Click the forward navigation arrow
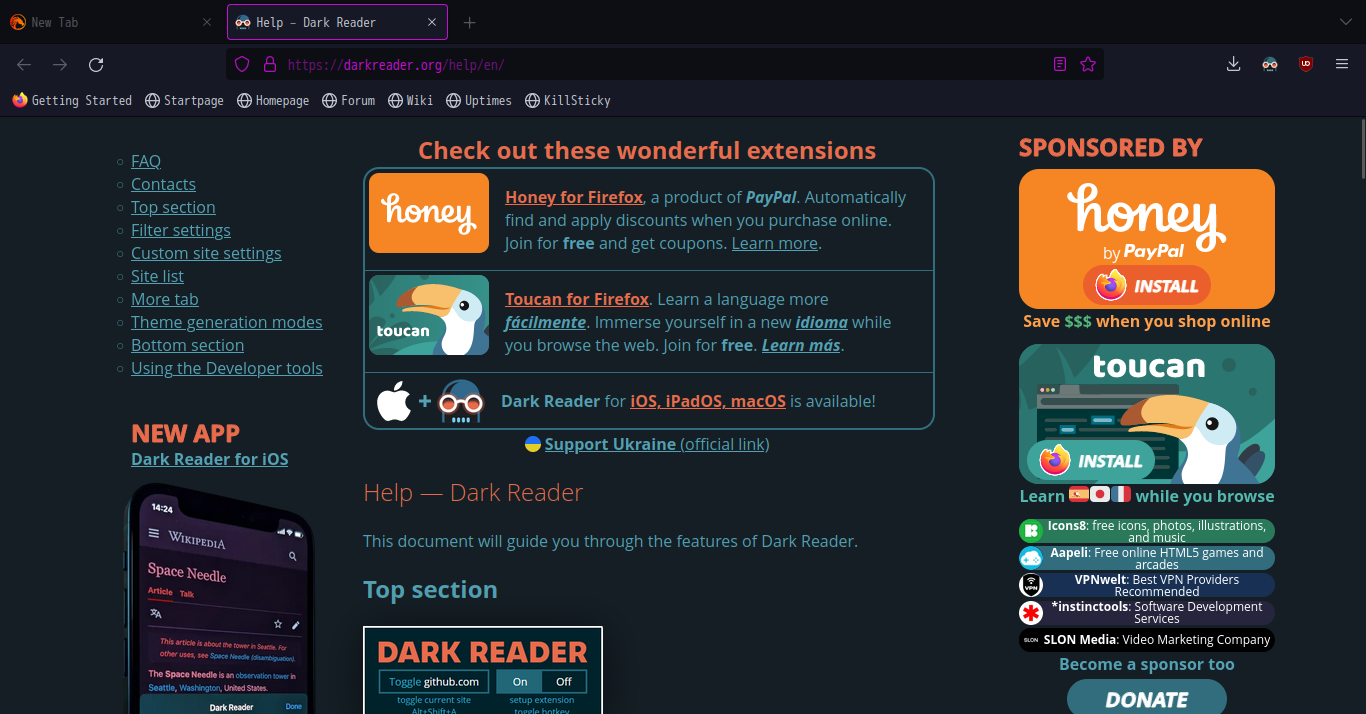1366x714 pixels. click(60, 64)
